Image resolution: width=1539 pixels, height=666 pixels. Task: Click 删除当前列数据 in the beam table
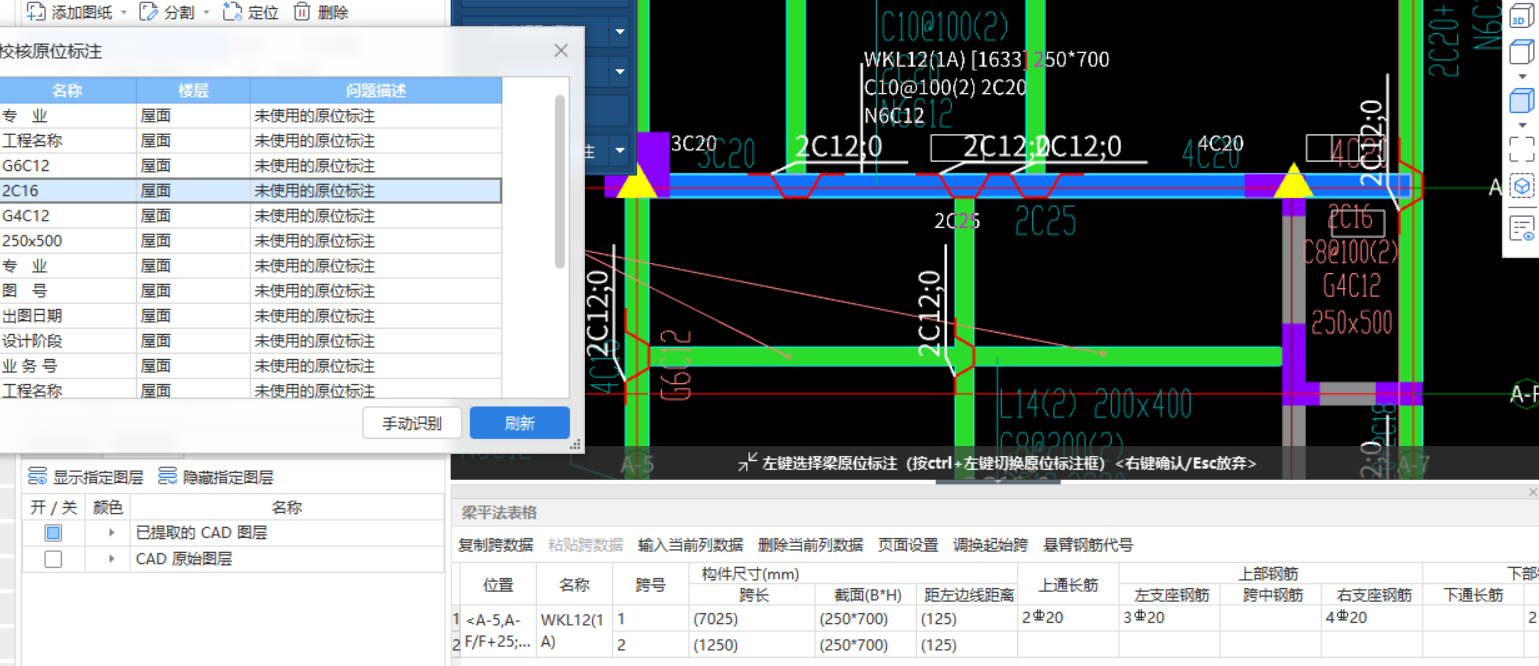tap(810, 545)
